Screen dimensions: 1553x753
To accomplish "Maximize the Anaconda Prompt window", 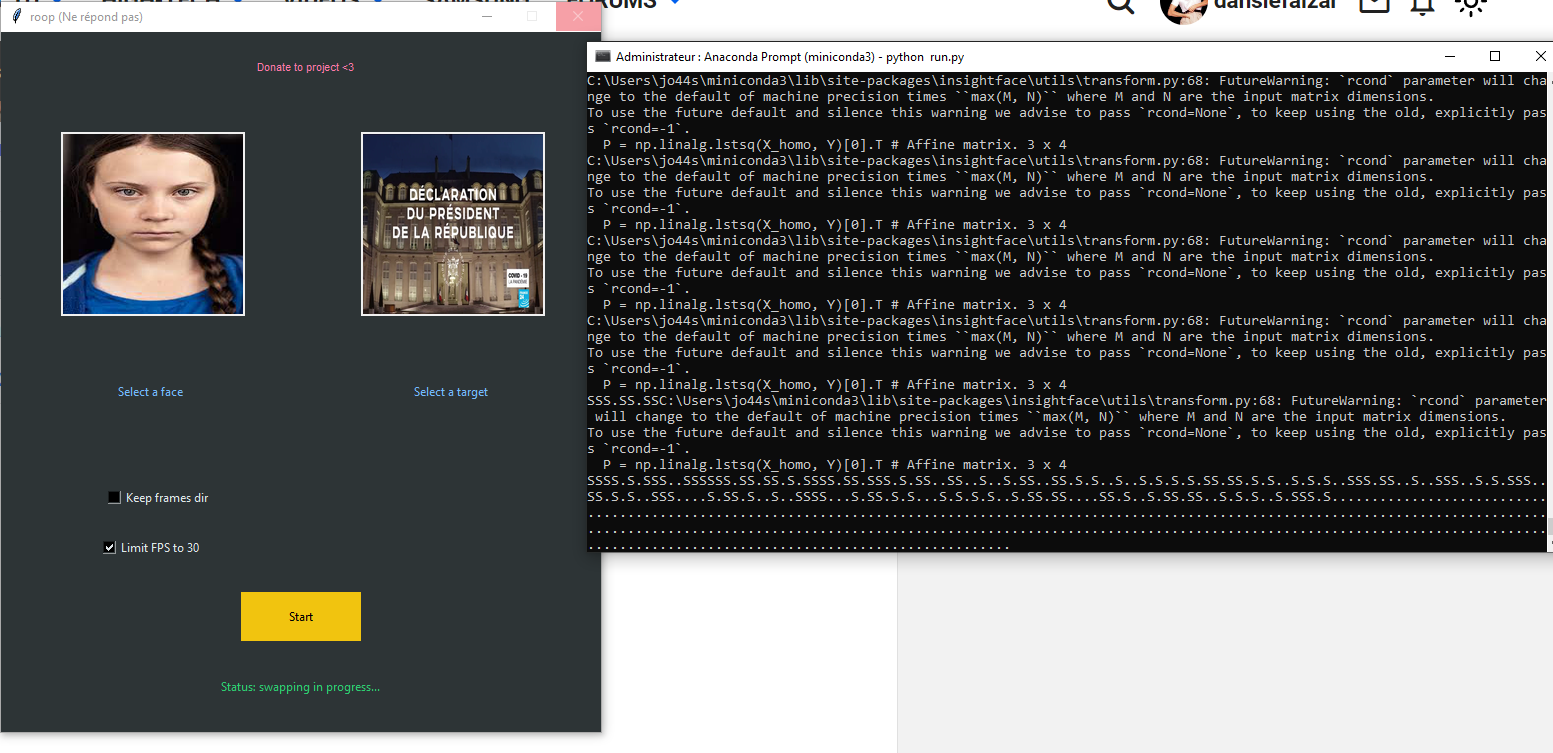I will (1495, 56).
